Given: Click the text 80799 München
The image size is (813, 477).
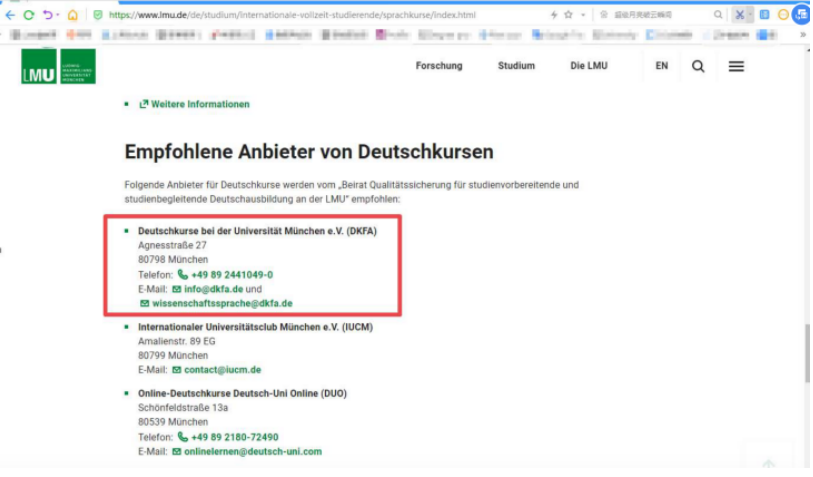Looking at the screenshot, I should [x=173, y=356].
